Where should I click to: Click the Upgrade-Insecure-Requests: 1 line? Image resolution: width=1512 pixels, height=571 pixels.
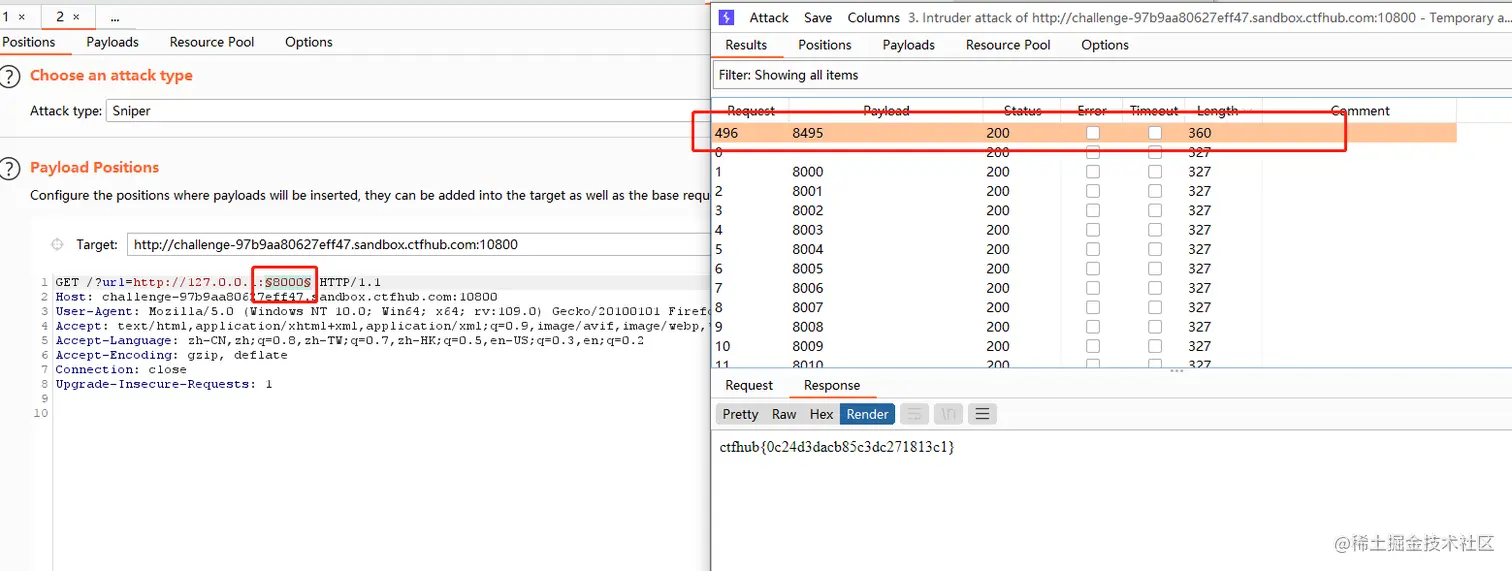pyautogui.click(x=164, y=384)
